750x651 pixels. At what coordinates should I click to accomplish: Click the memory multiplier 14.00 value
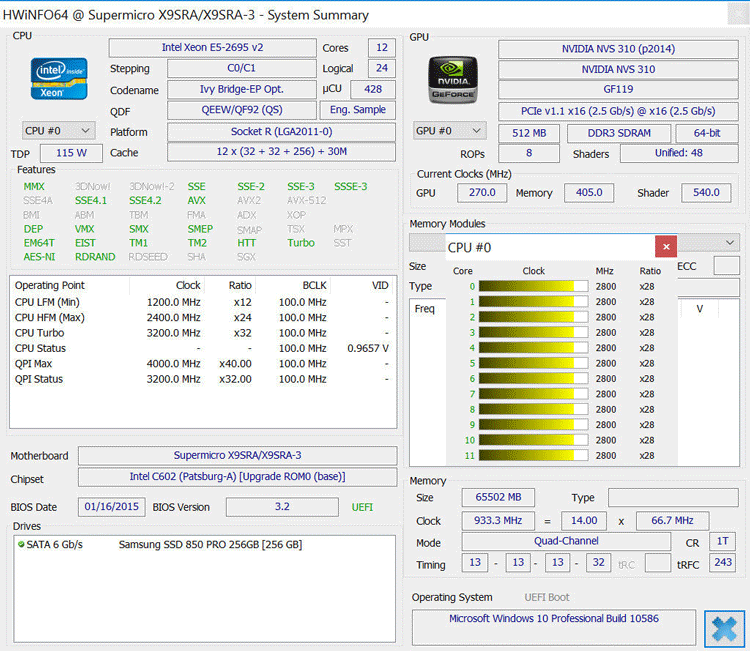coord(584,521)
